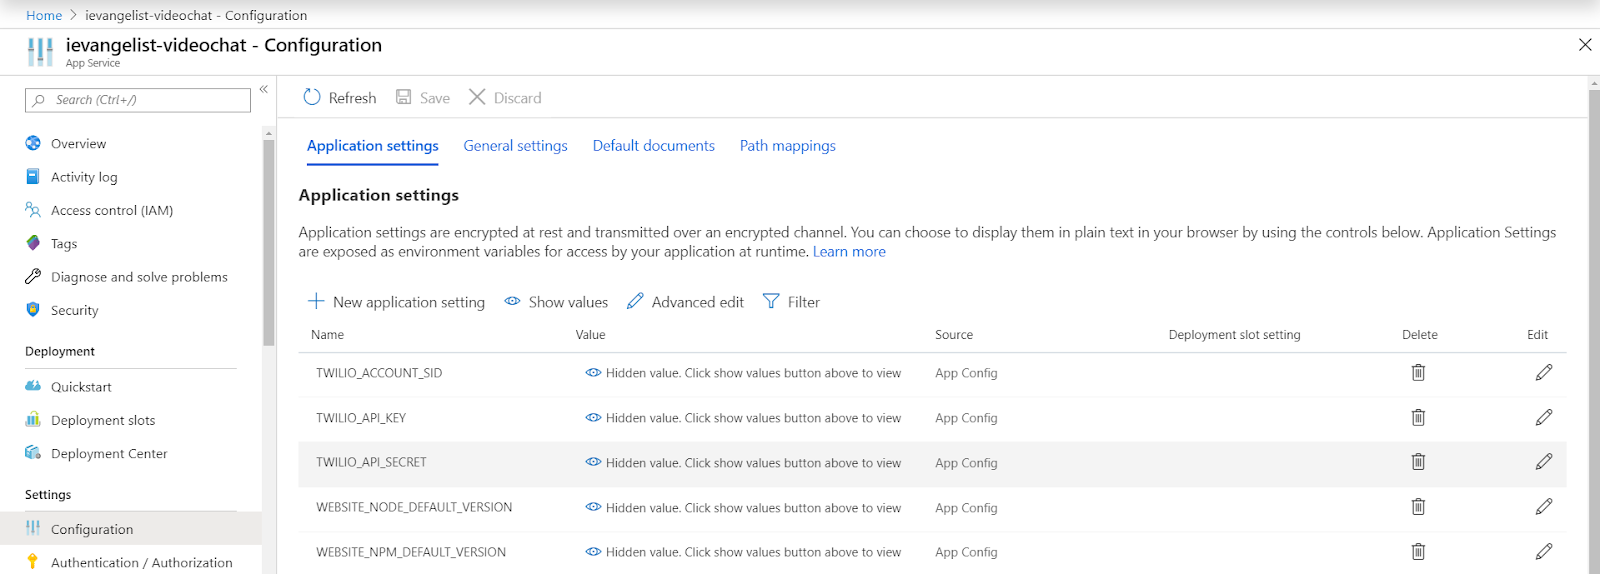Click the TWILIO_API_SECRET name cell

(x=371, y=462)
